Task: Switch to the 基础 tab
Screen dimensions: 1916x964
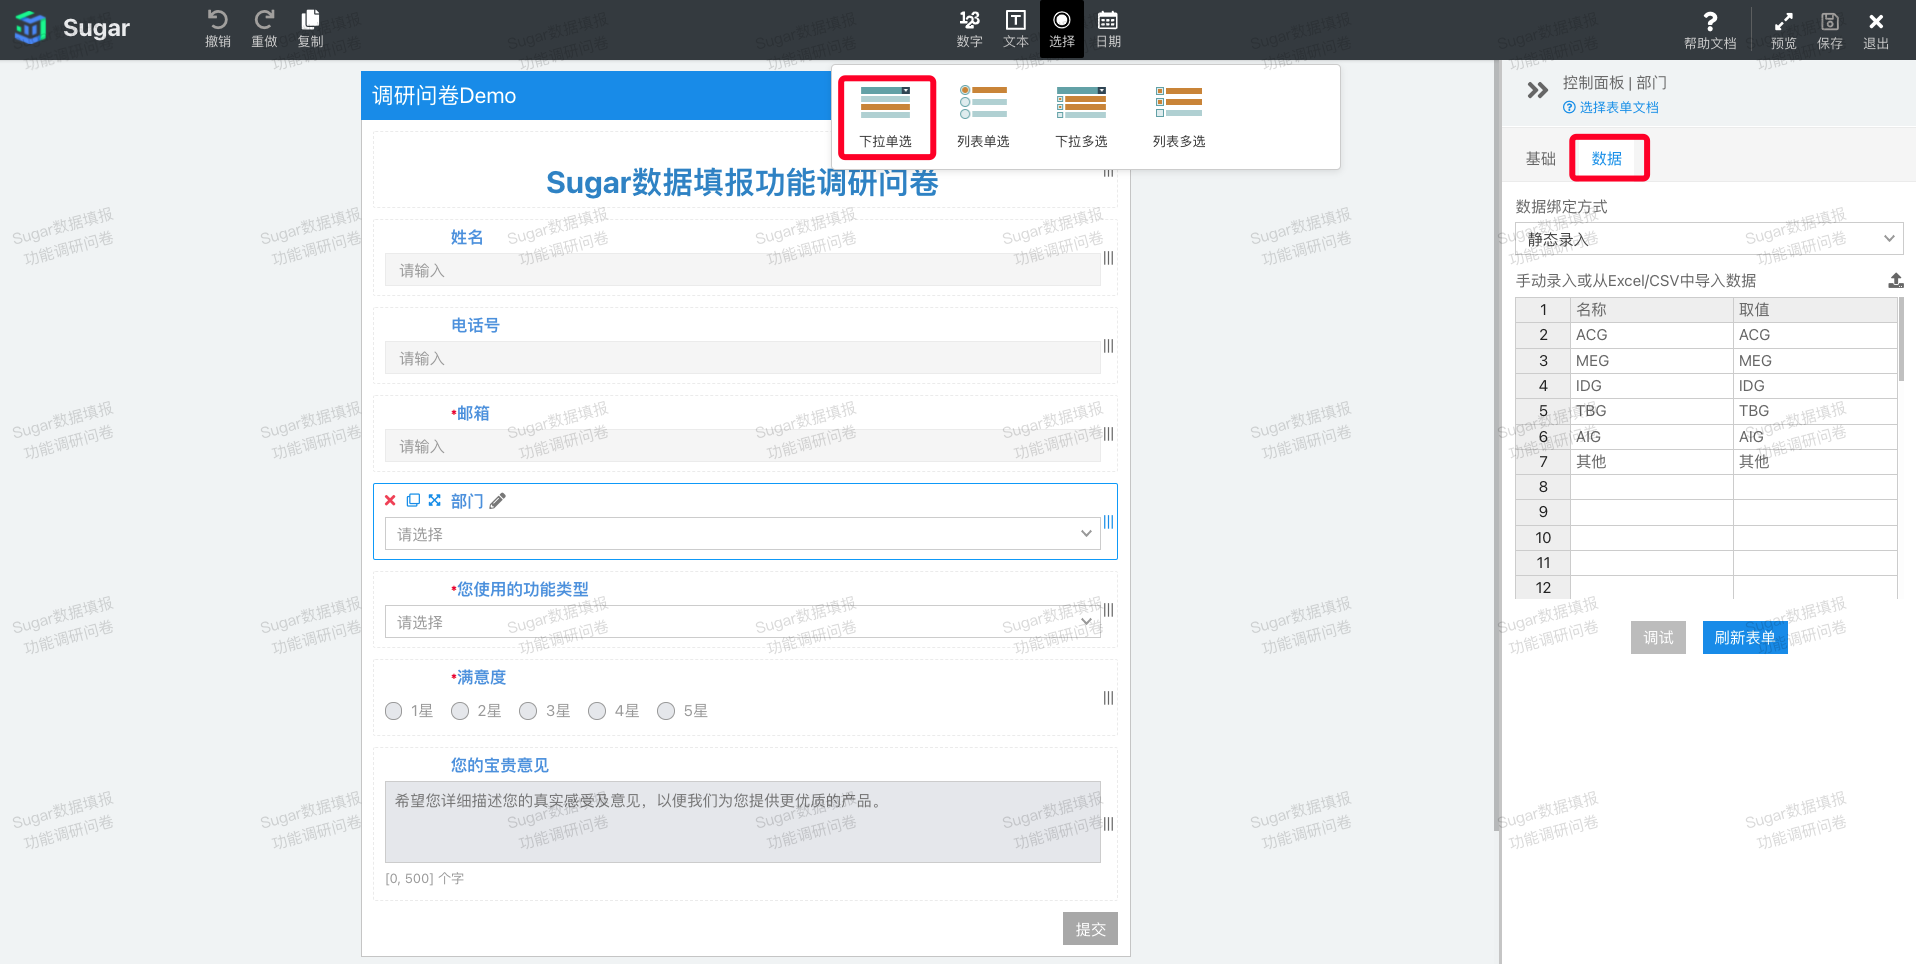Action: tap(1540, 158)
